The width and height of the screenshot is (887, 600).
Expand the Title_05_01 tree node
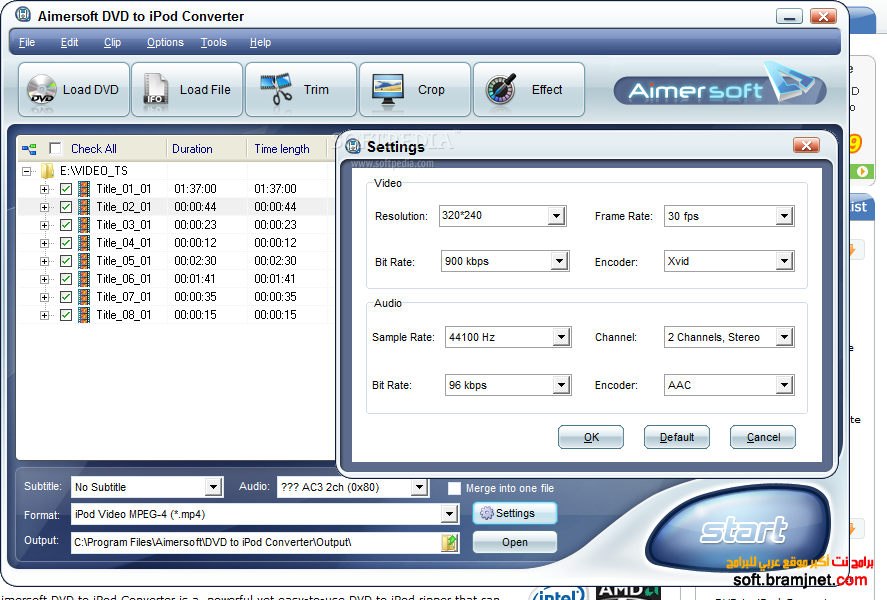point(44,261)
